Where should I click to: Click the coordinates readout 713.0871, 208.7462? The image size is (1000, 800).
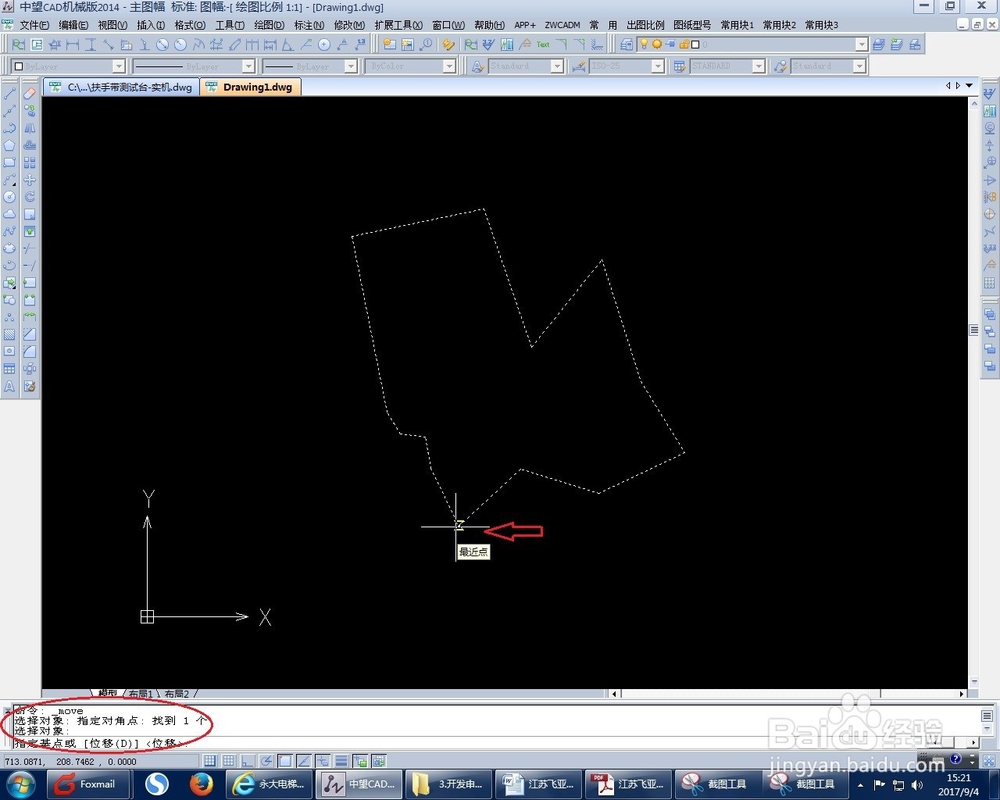click(x=70, y=762)
